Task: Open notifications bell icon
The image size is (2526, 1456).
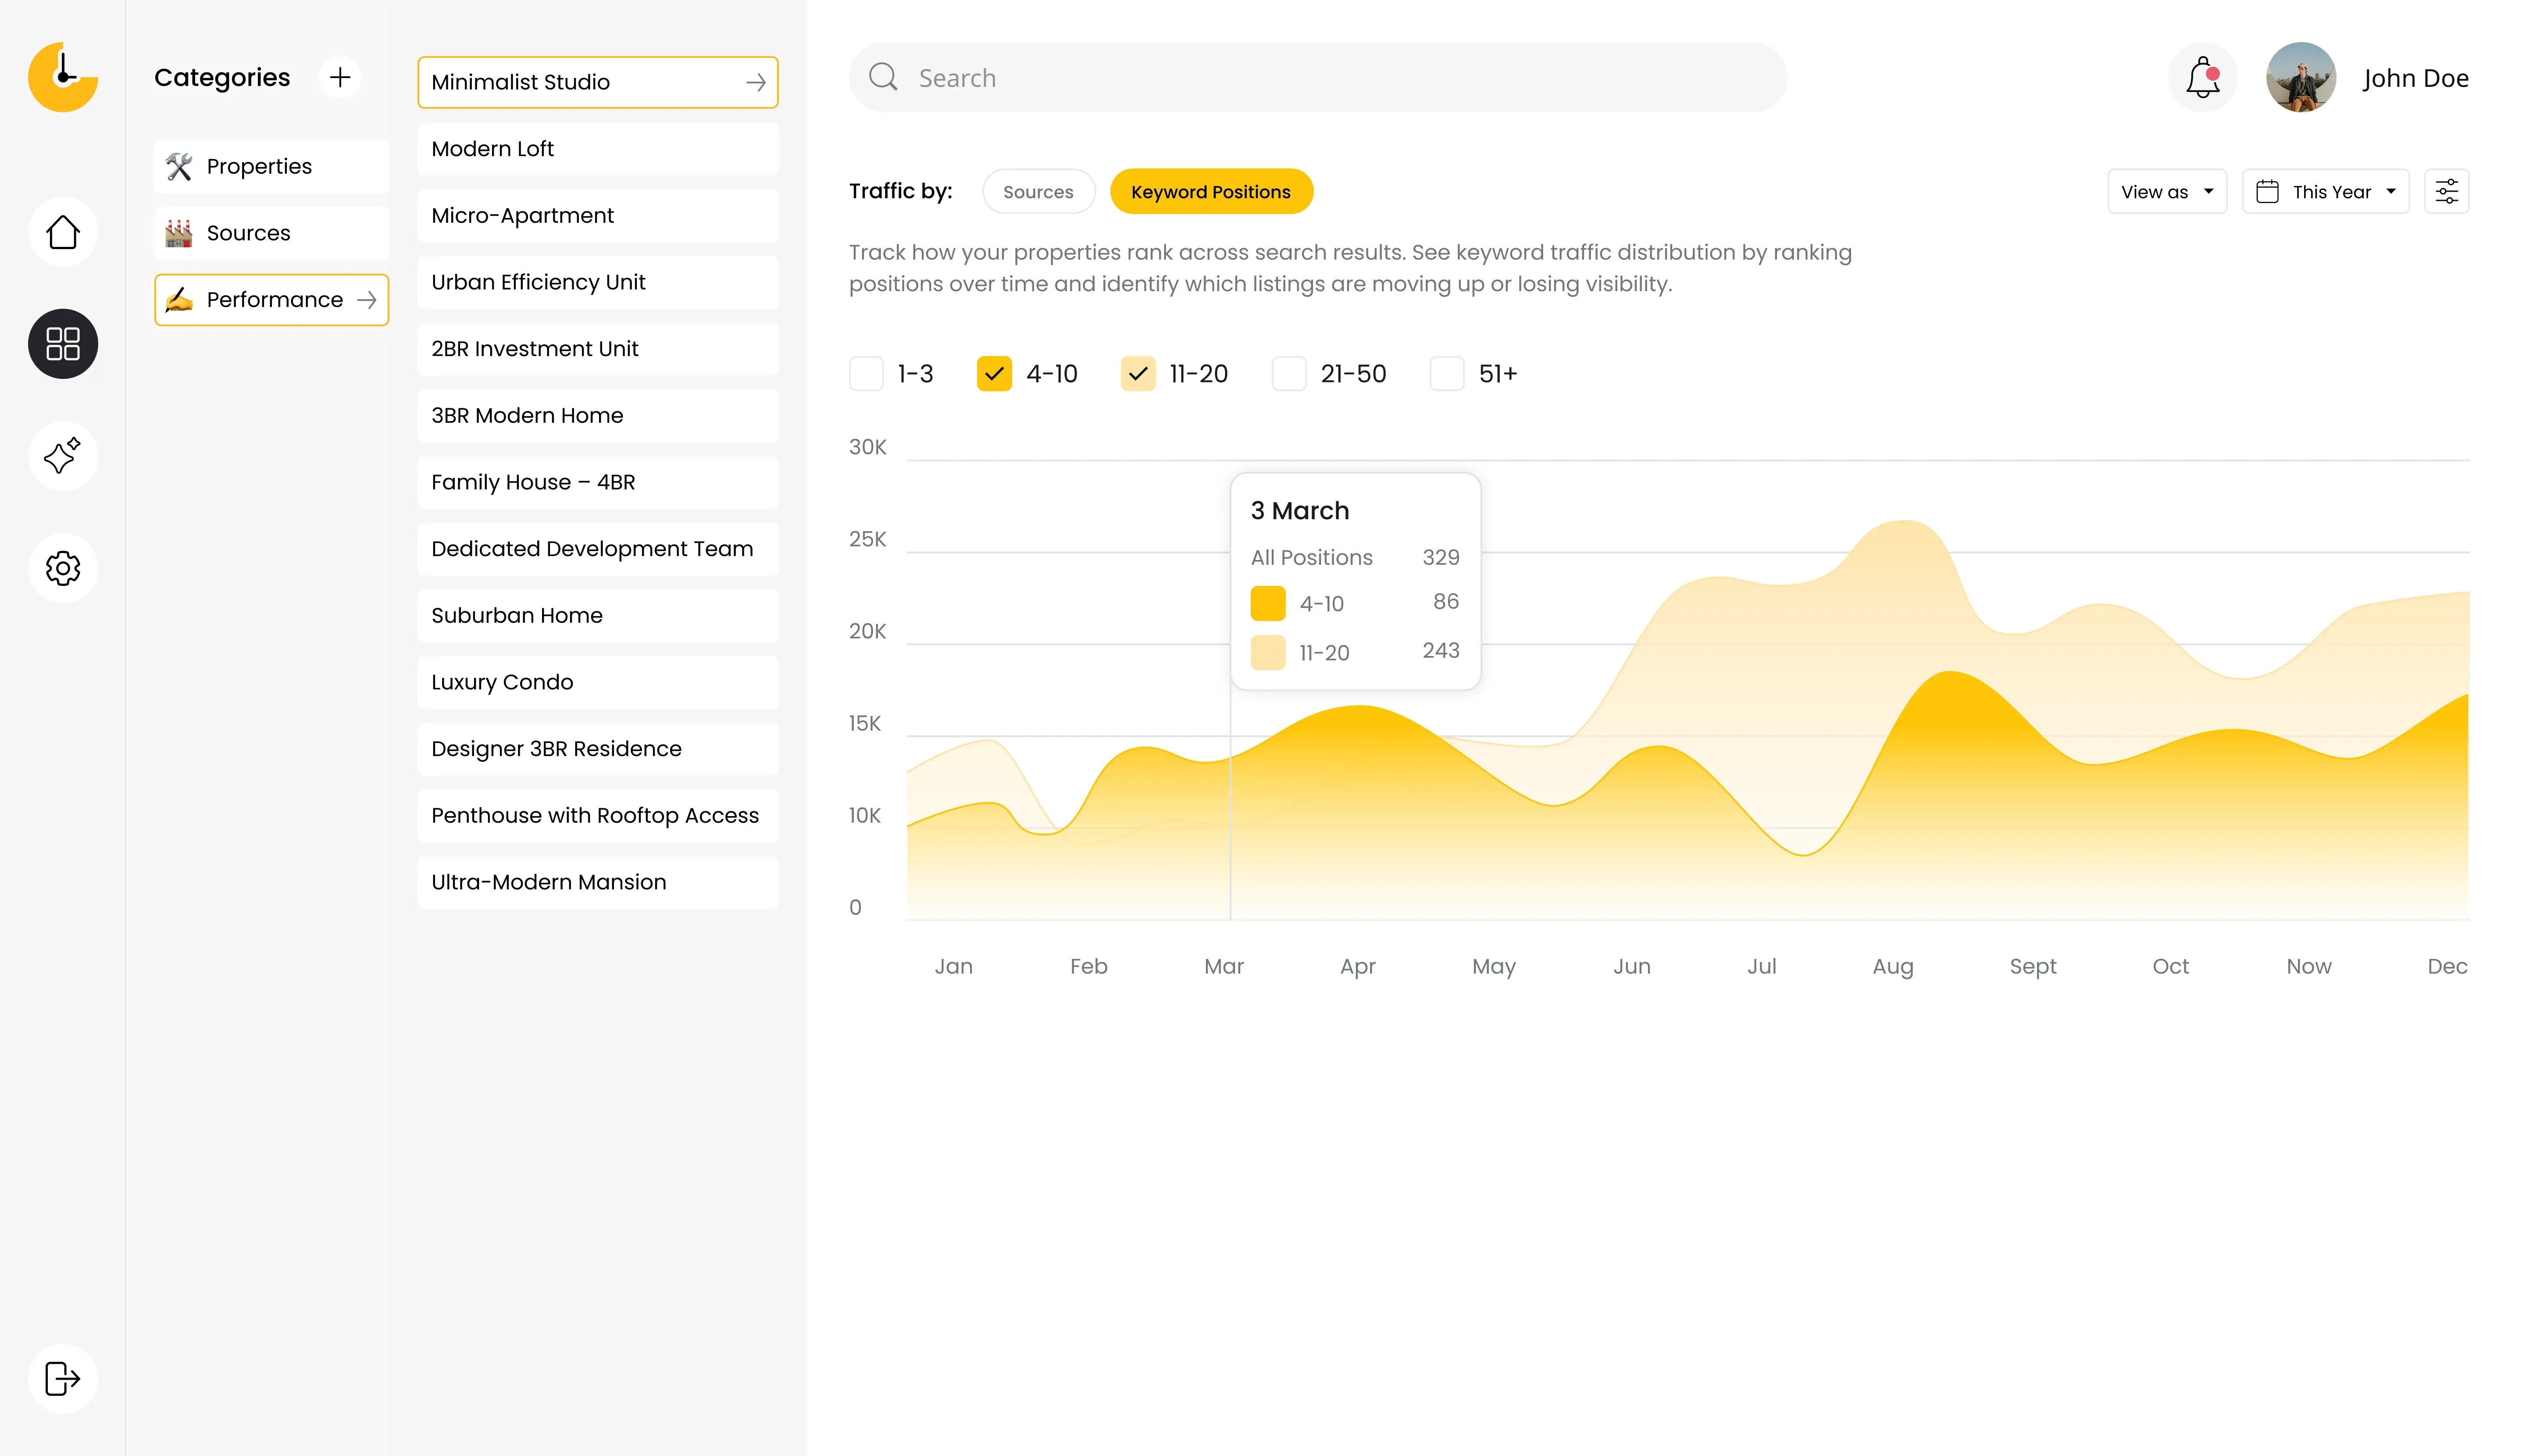Action: (2202, 78)
